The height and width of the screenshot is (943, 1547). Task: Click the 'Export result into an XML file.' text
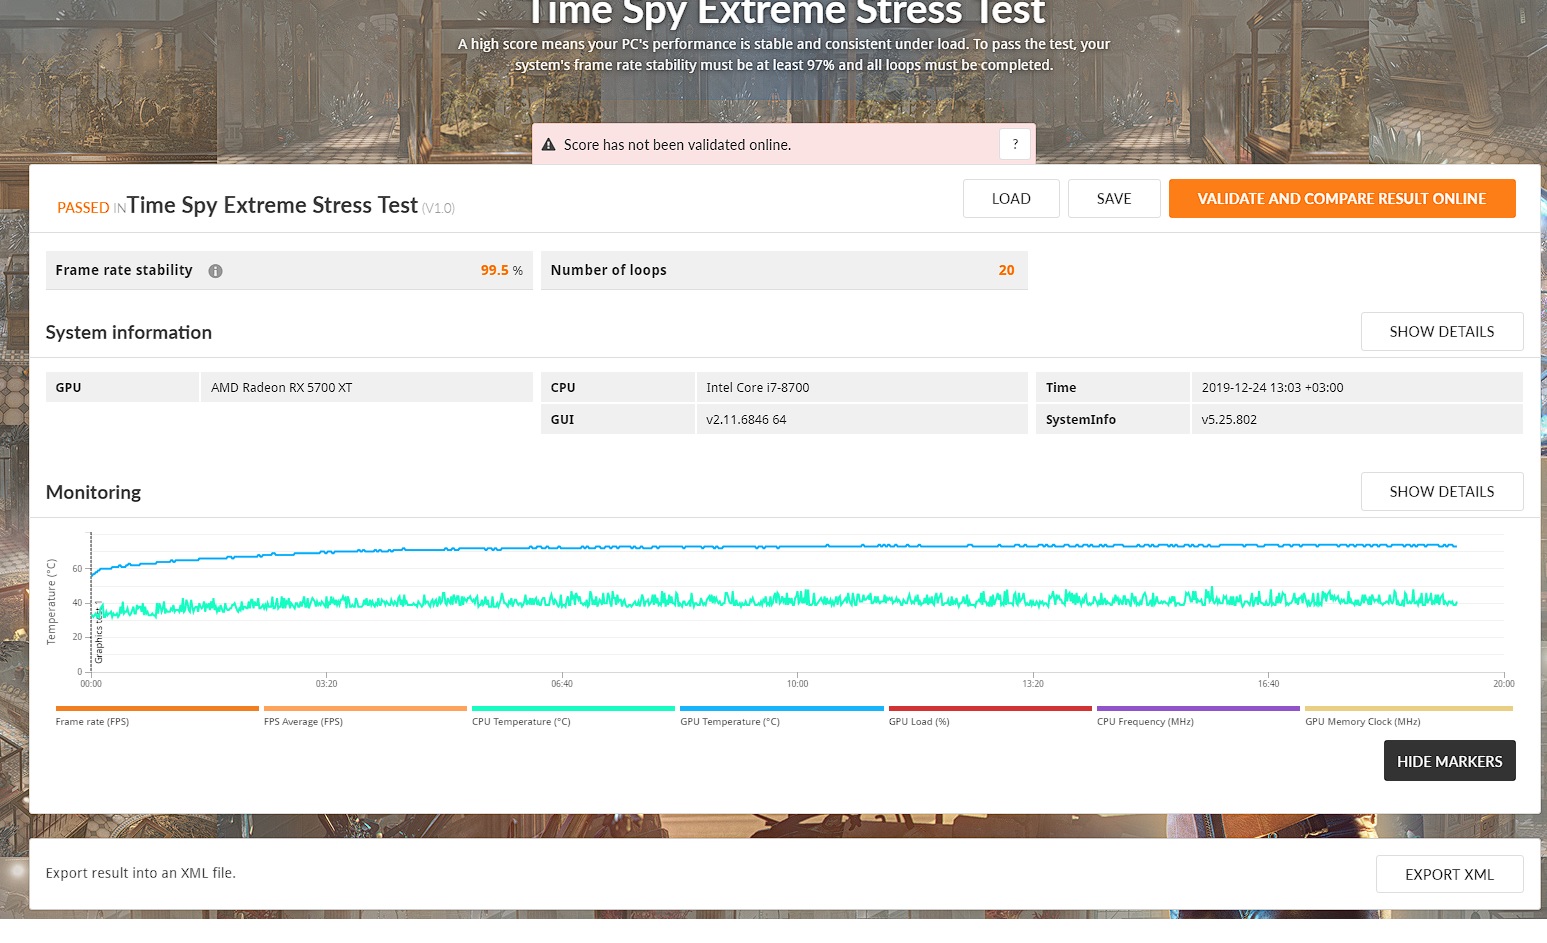tap(141, 873)
